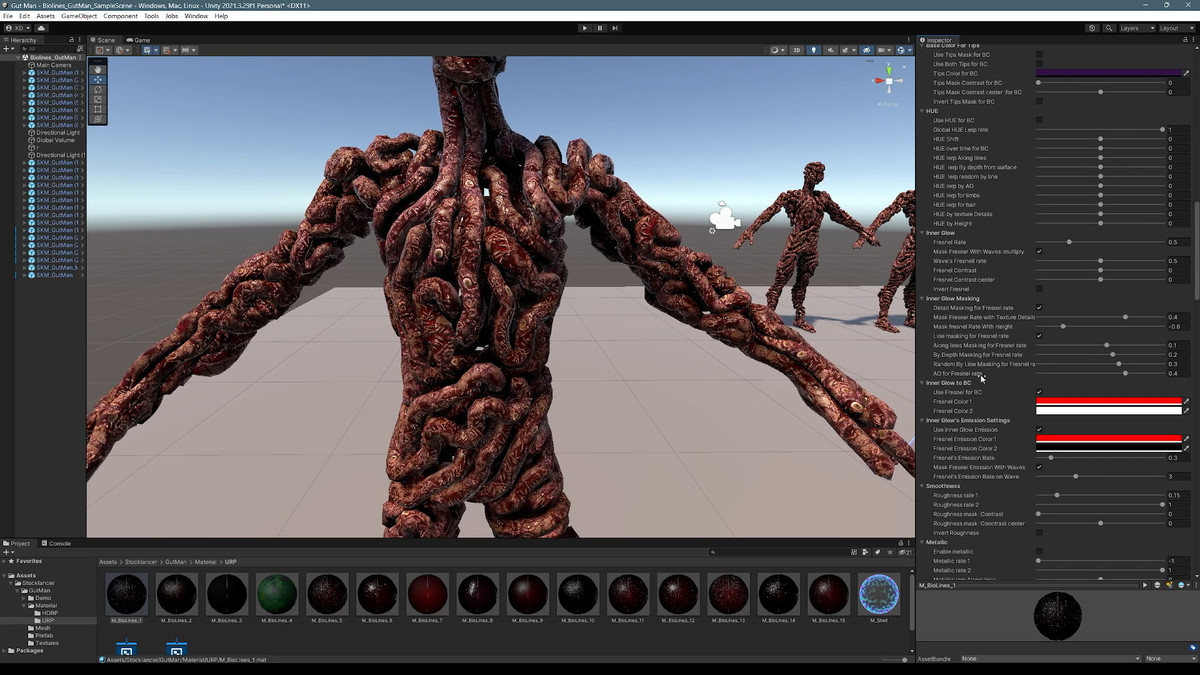Select the M_BioLines_4 material thumbnail
1200x675 pixels.
(277, 594)
